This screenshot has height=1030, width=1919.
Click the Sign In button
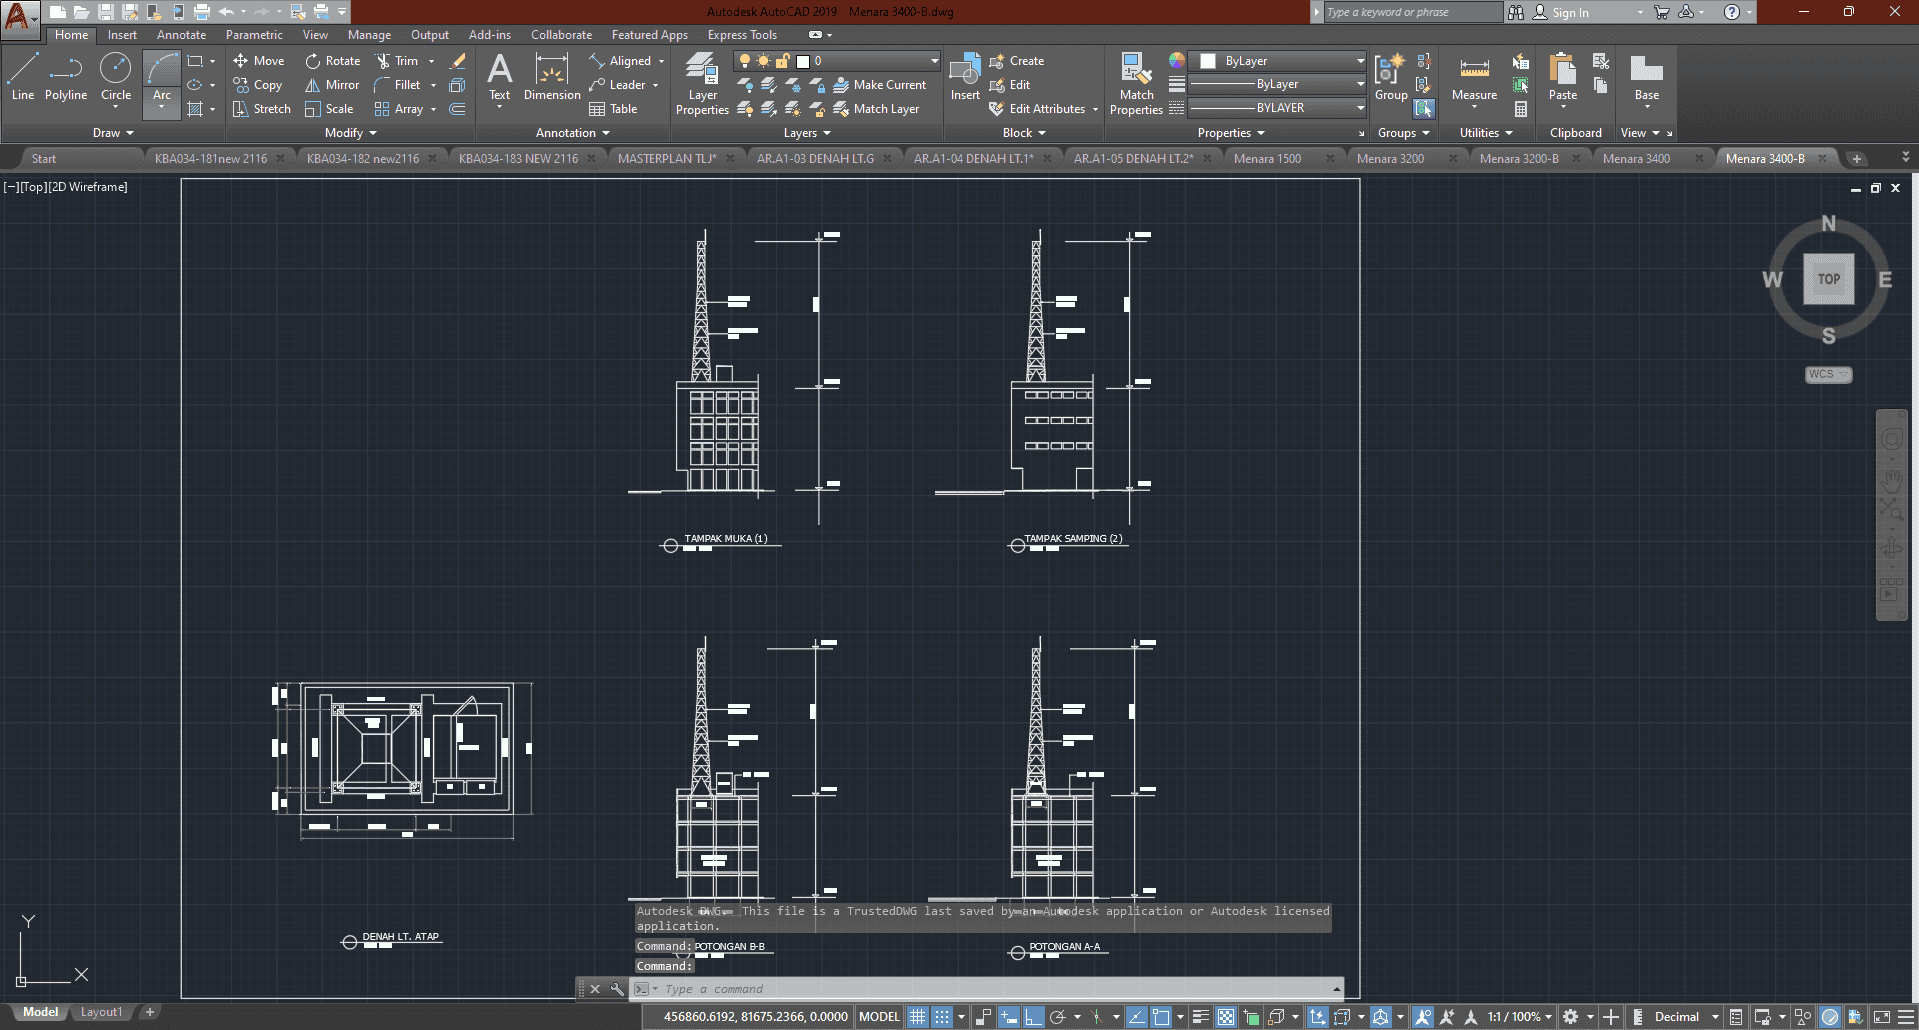1569,13
